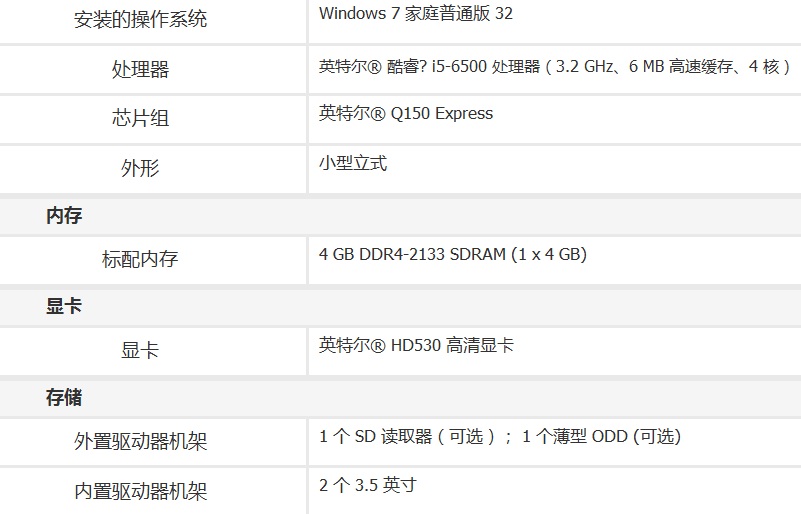Select the 小型立式 value text
Viewport: 801px width, 514px height.
click(x=353, y=163)
